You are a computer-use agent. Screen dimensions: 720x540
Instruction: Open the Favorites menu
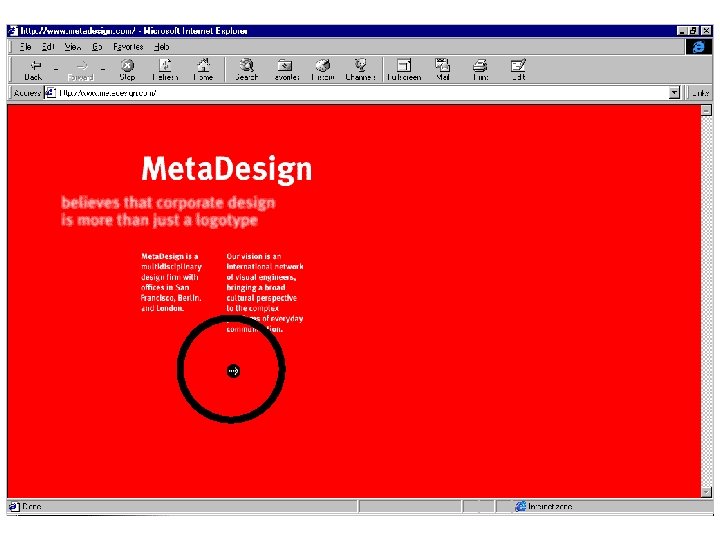[x=128, y=47]
